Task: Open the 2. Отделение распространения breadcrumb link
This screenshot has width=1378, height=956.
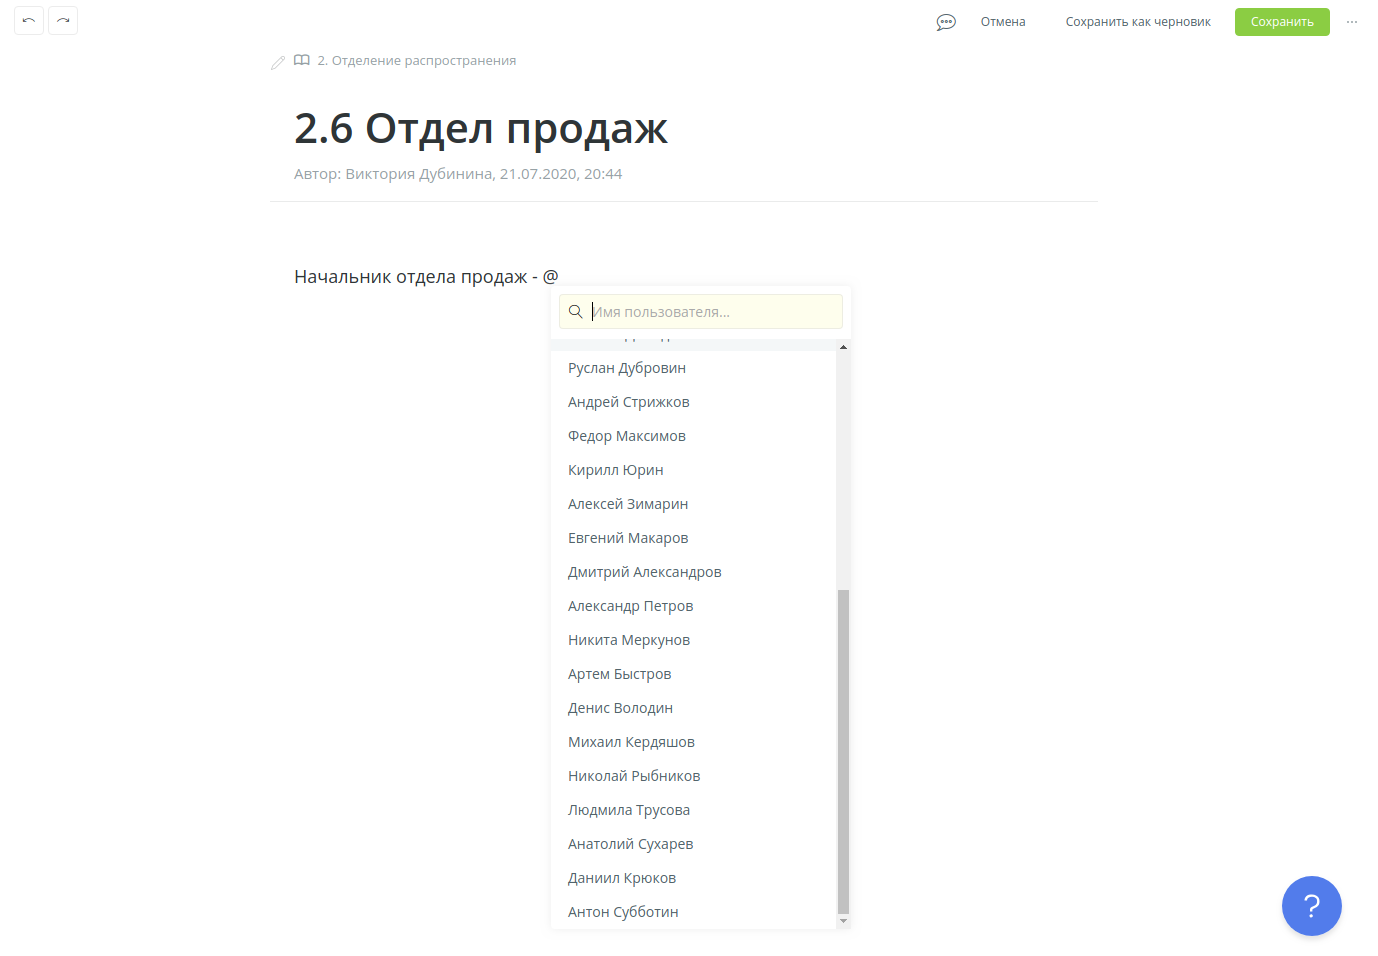Action: point(417,60)
